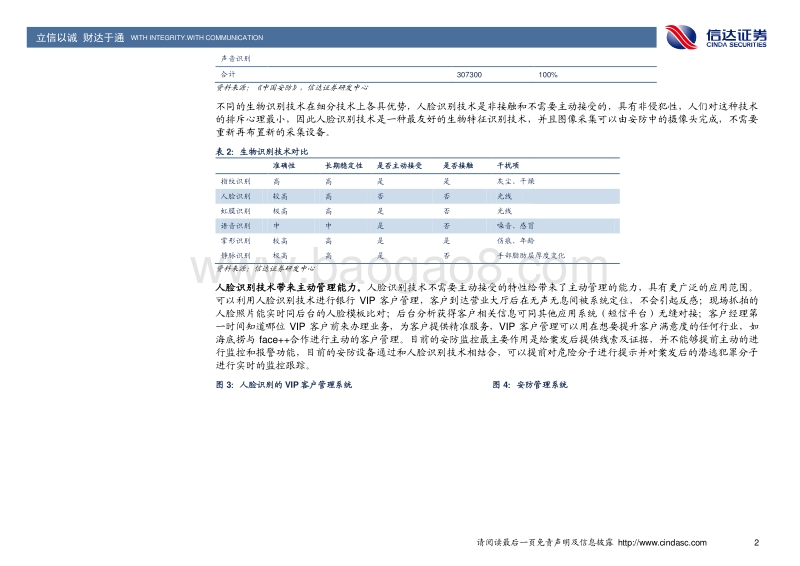Viewport: 800px width, 566px height.
Task: Select the header slogan 立信以诚 财达于通
Action: click(80, 37)
